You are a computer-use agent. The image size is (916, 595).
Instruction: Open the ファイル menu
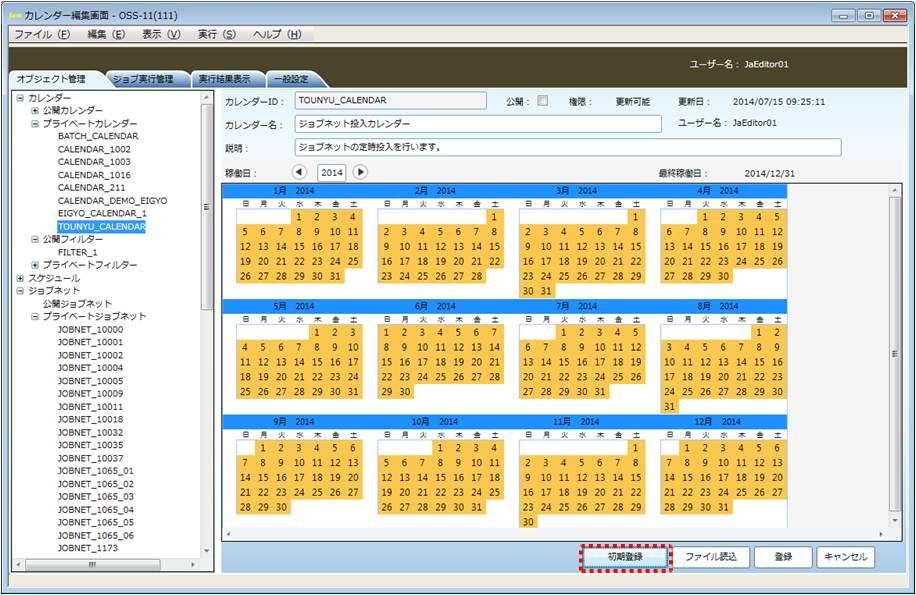coord(42,34)
